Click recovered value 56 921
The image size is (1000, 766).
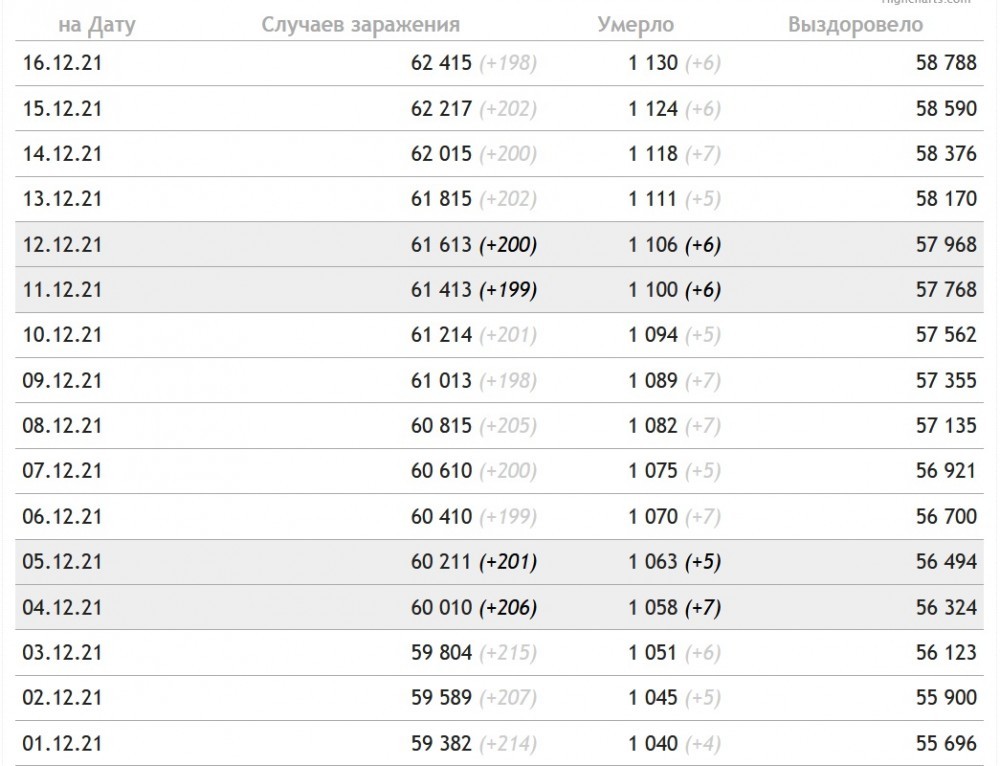click(946, 471)
